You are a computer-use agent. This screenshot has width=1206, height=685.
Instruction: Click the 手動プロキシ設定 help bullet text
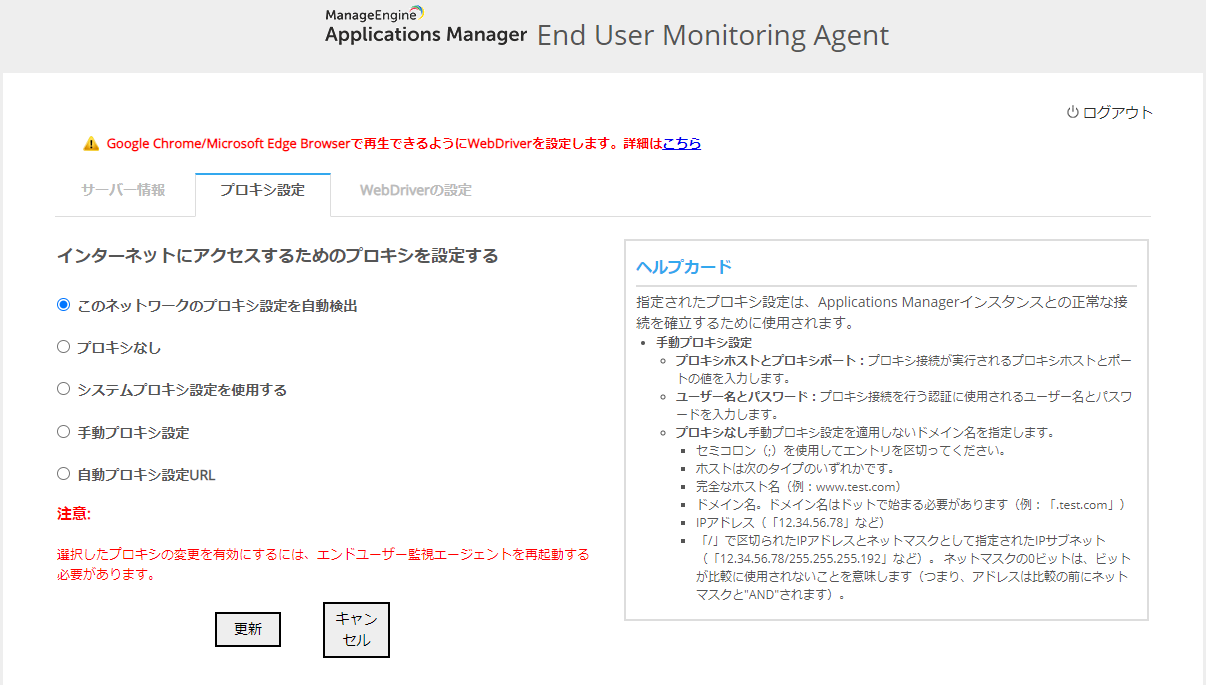click(704, 342)
